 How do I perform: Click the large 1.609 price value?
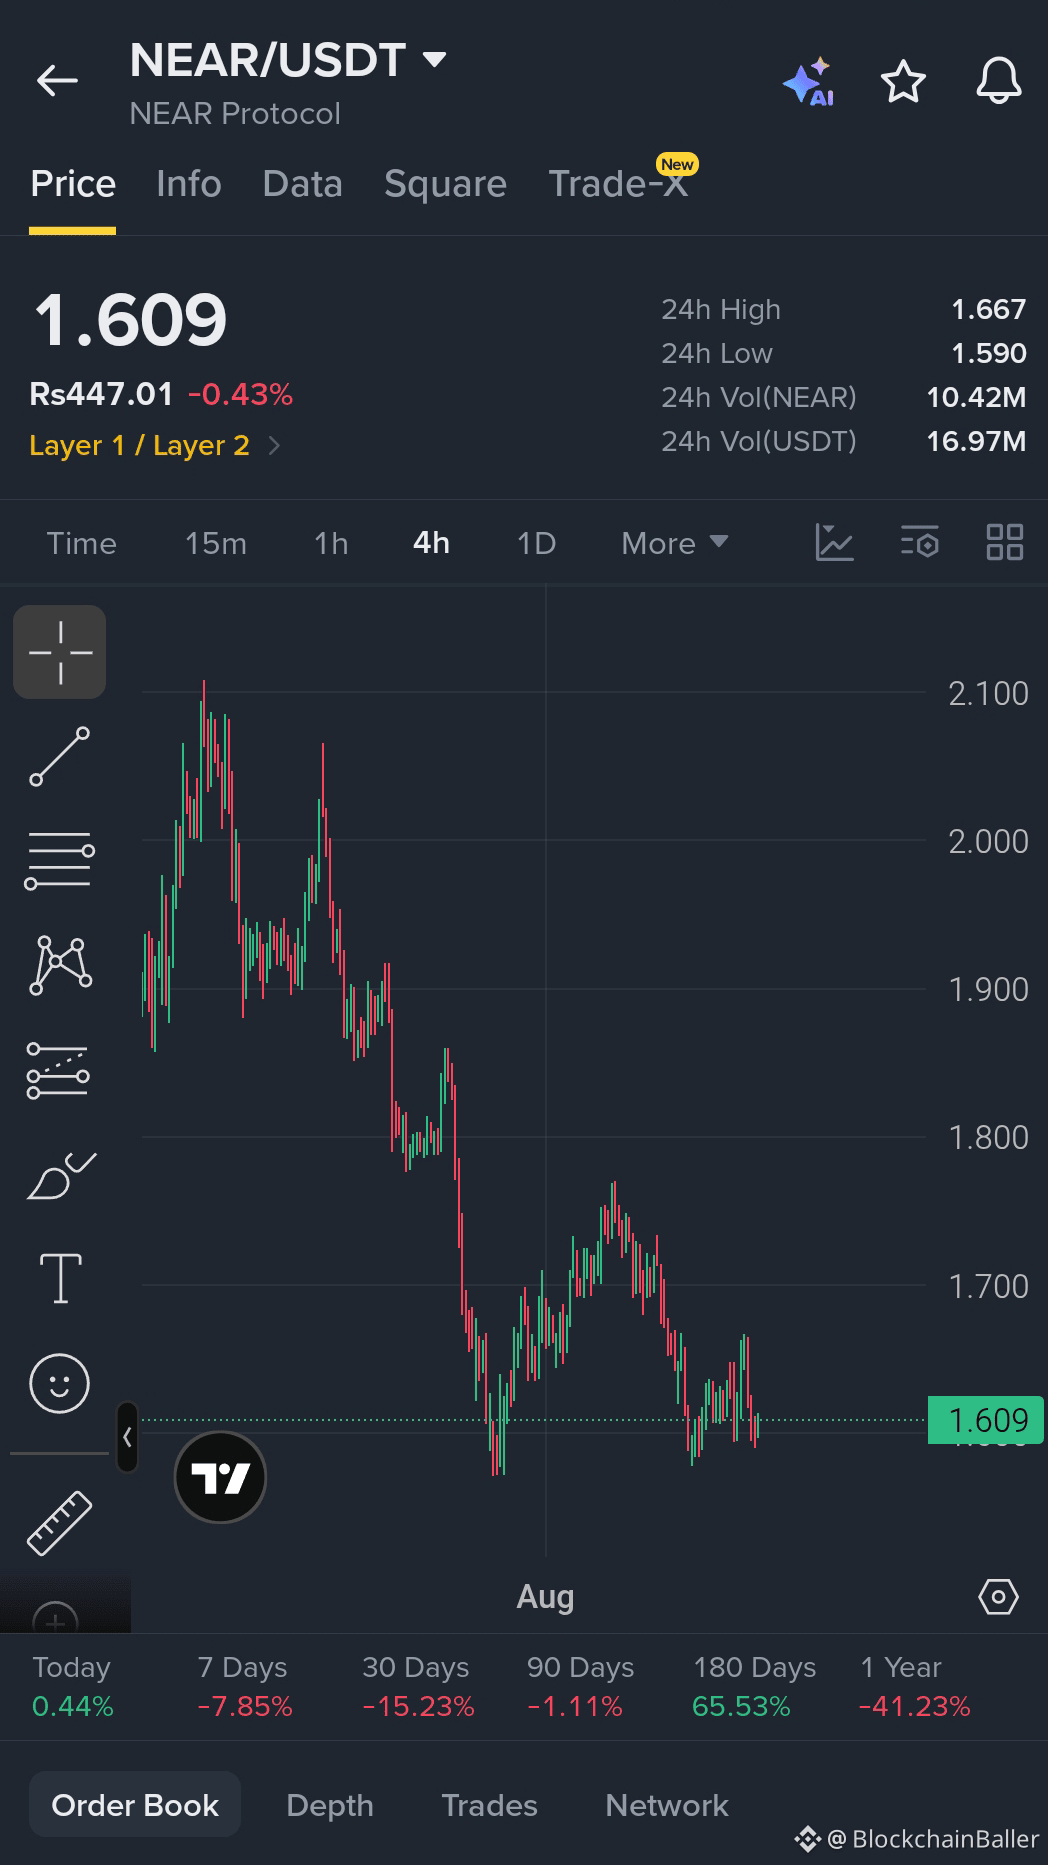pos(131,320)
